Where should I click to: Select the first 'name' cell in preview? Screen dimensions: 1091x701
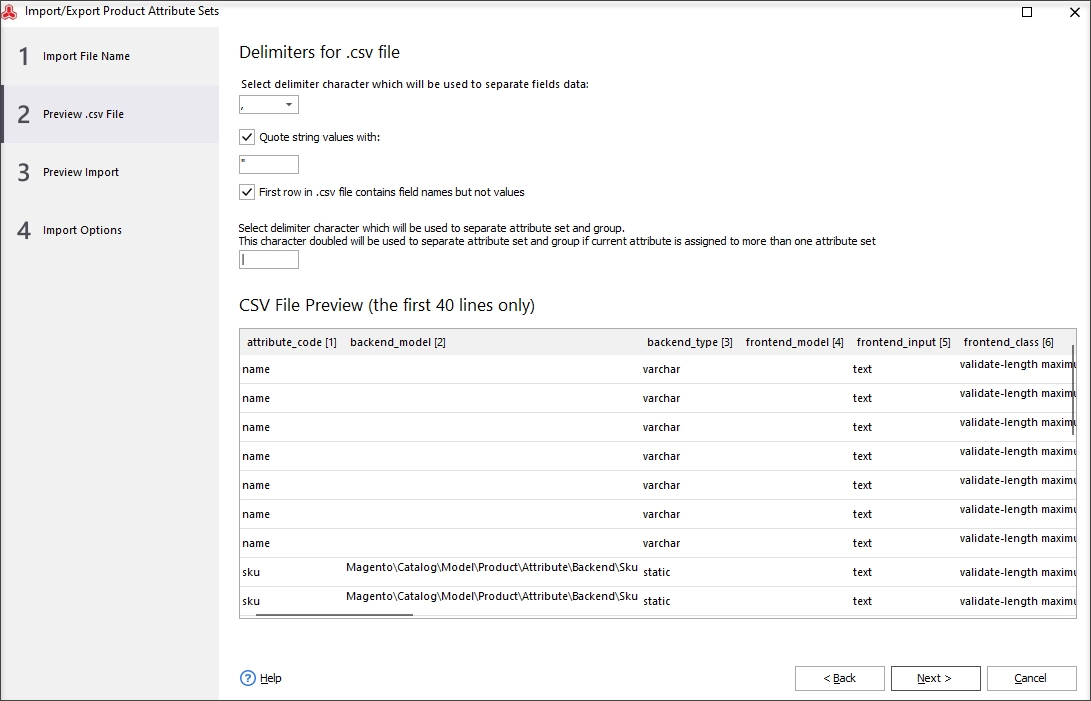(x=256, y=369)
